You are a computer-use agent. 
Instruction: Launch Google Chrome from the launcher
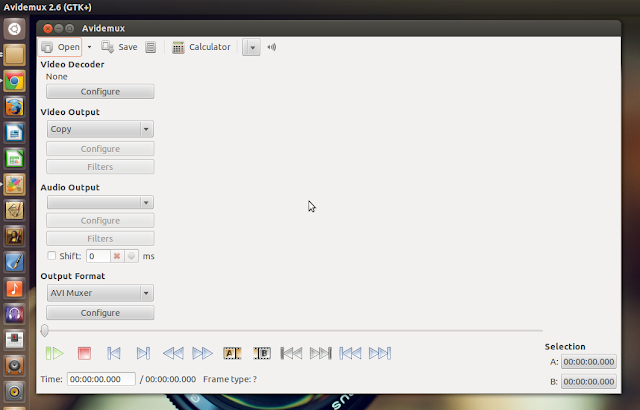coord(14,81)
